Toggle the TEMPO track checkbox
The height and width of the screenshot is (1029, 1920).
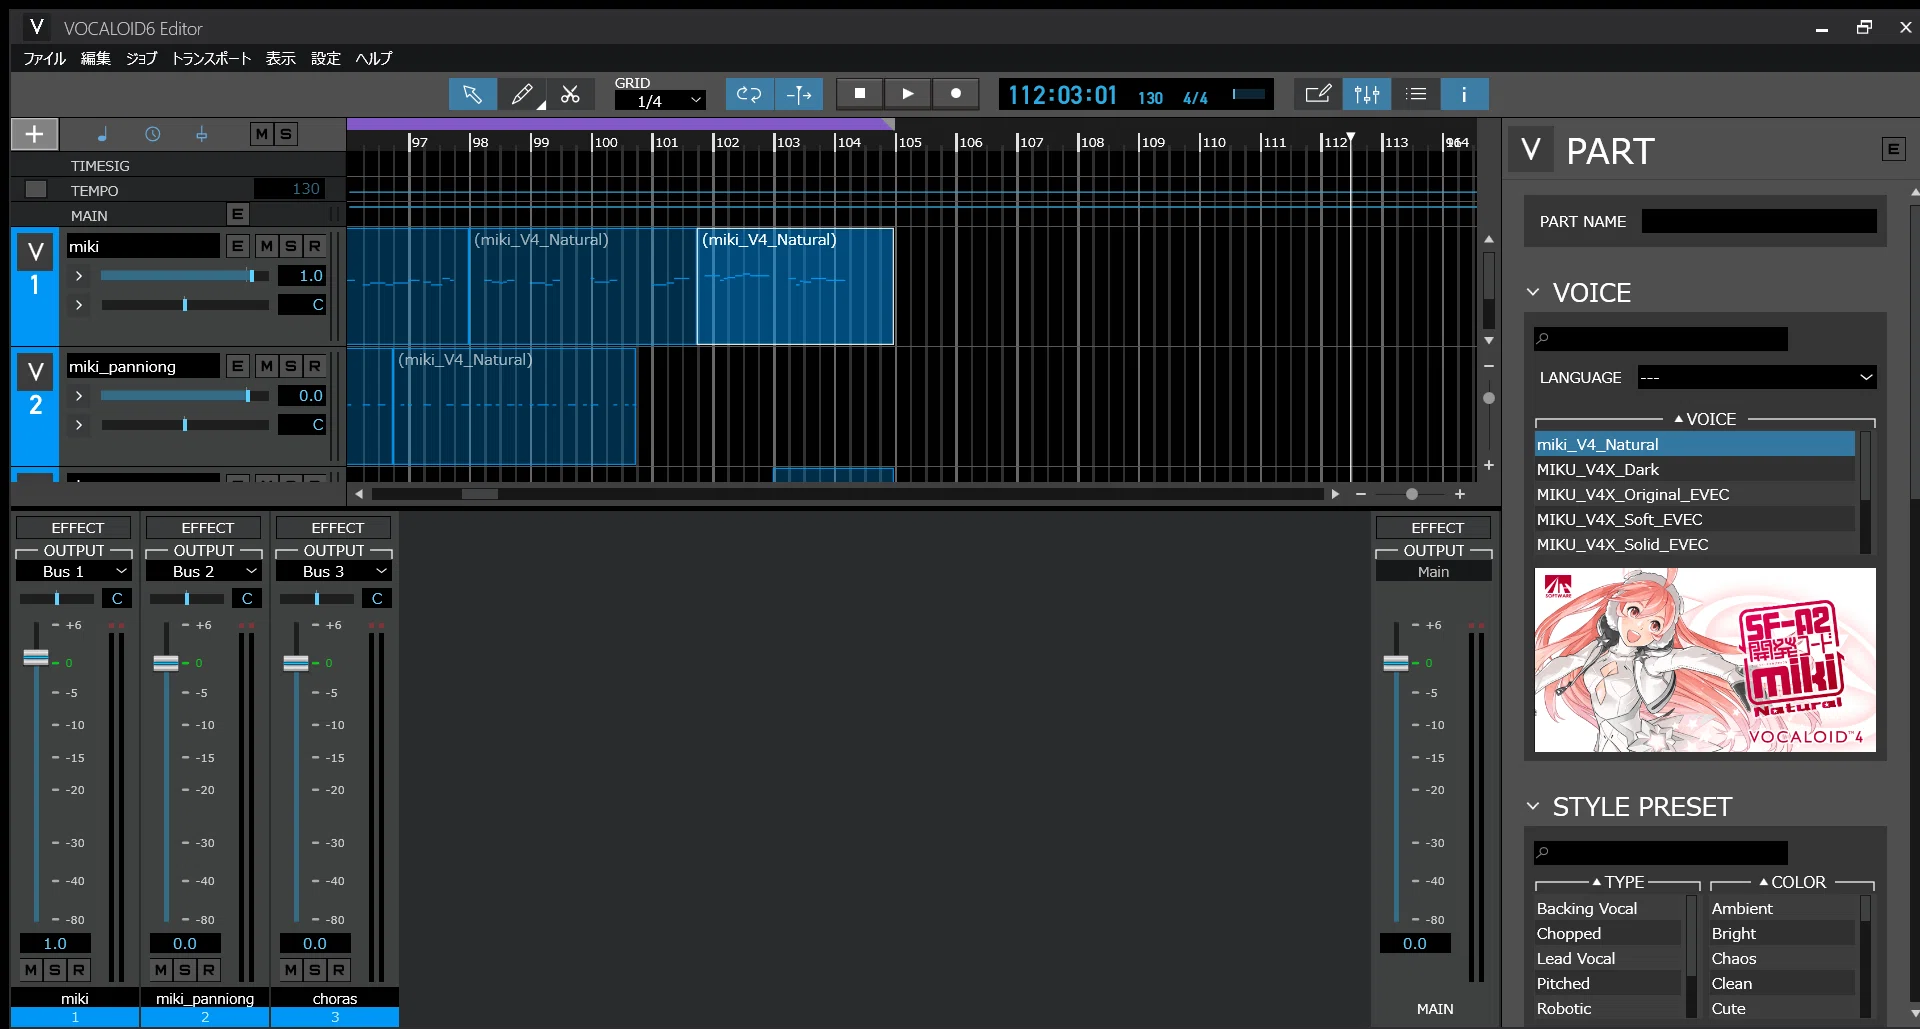tap(36, 189)
